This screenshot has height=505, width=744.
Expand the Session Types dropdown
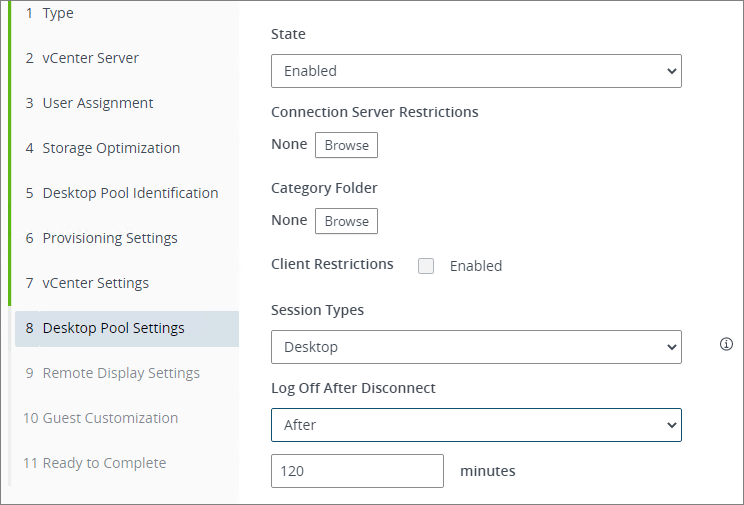coord(476,347)
